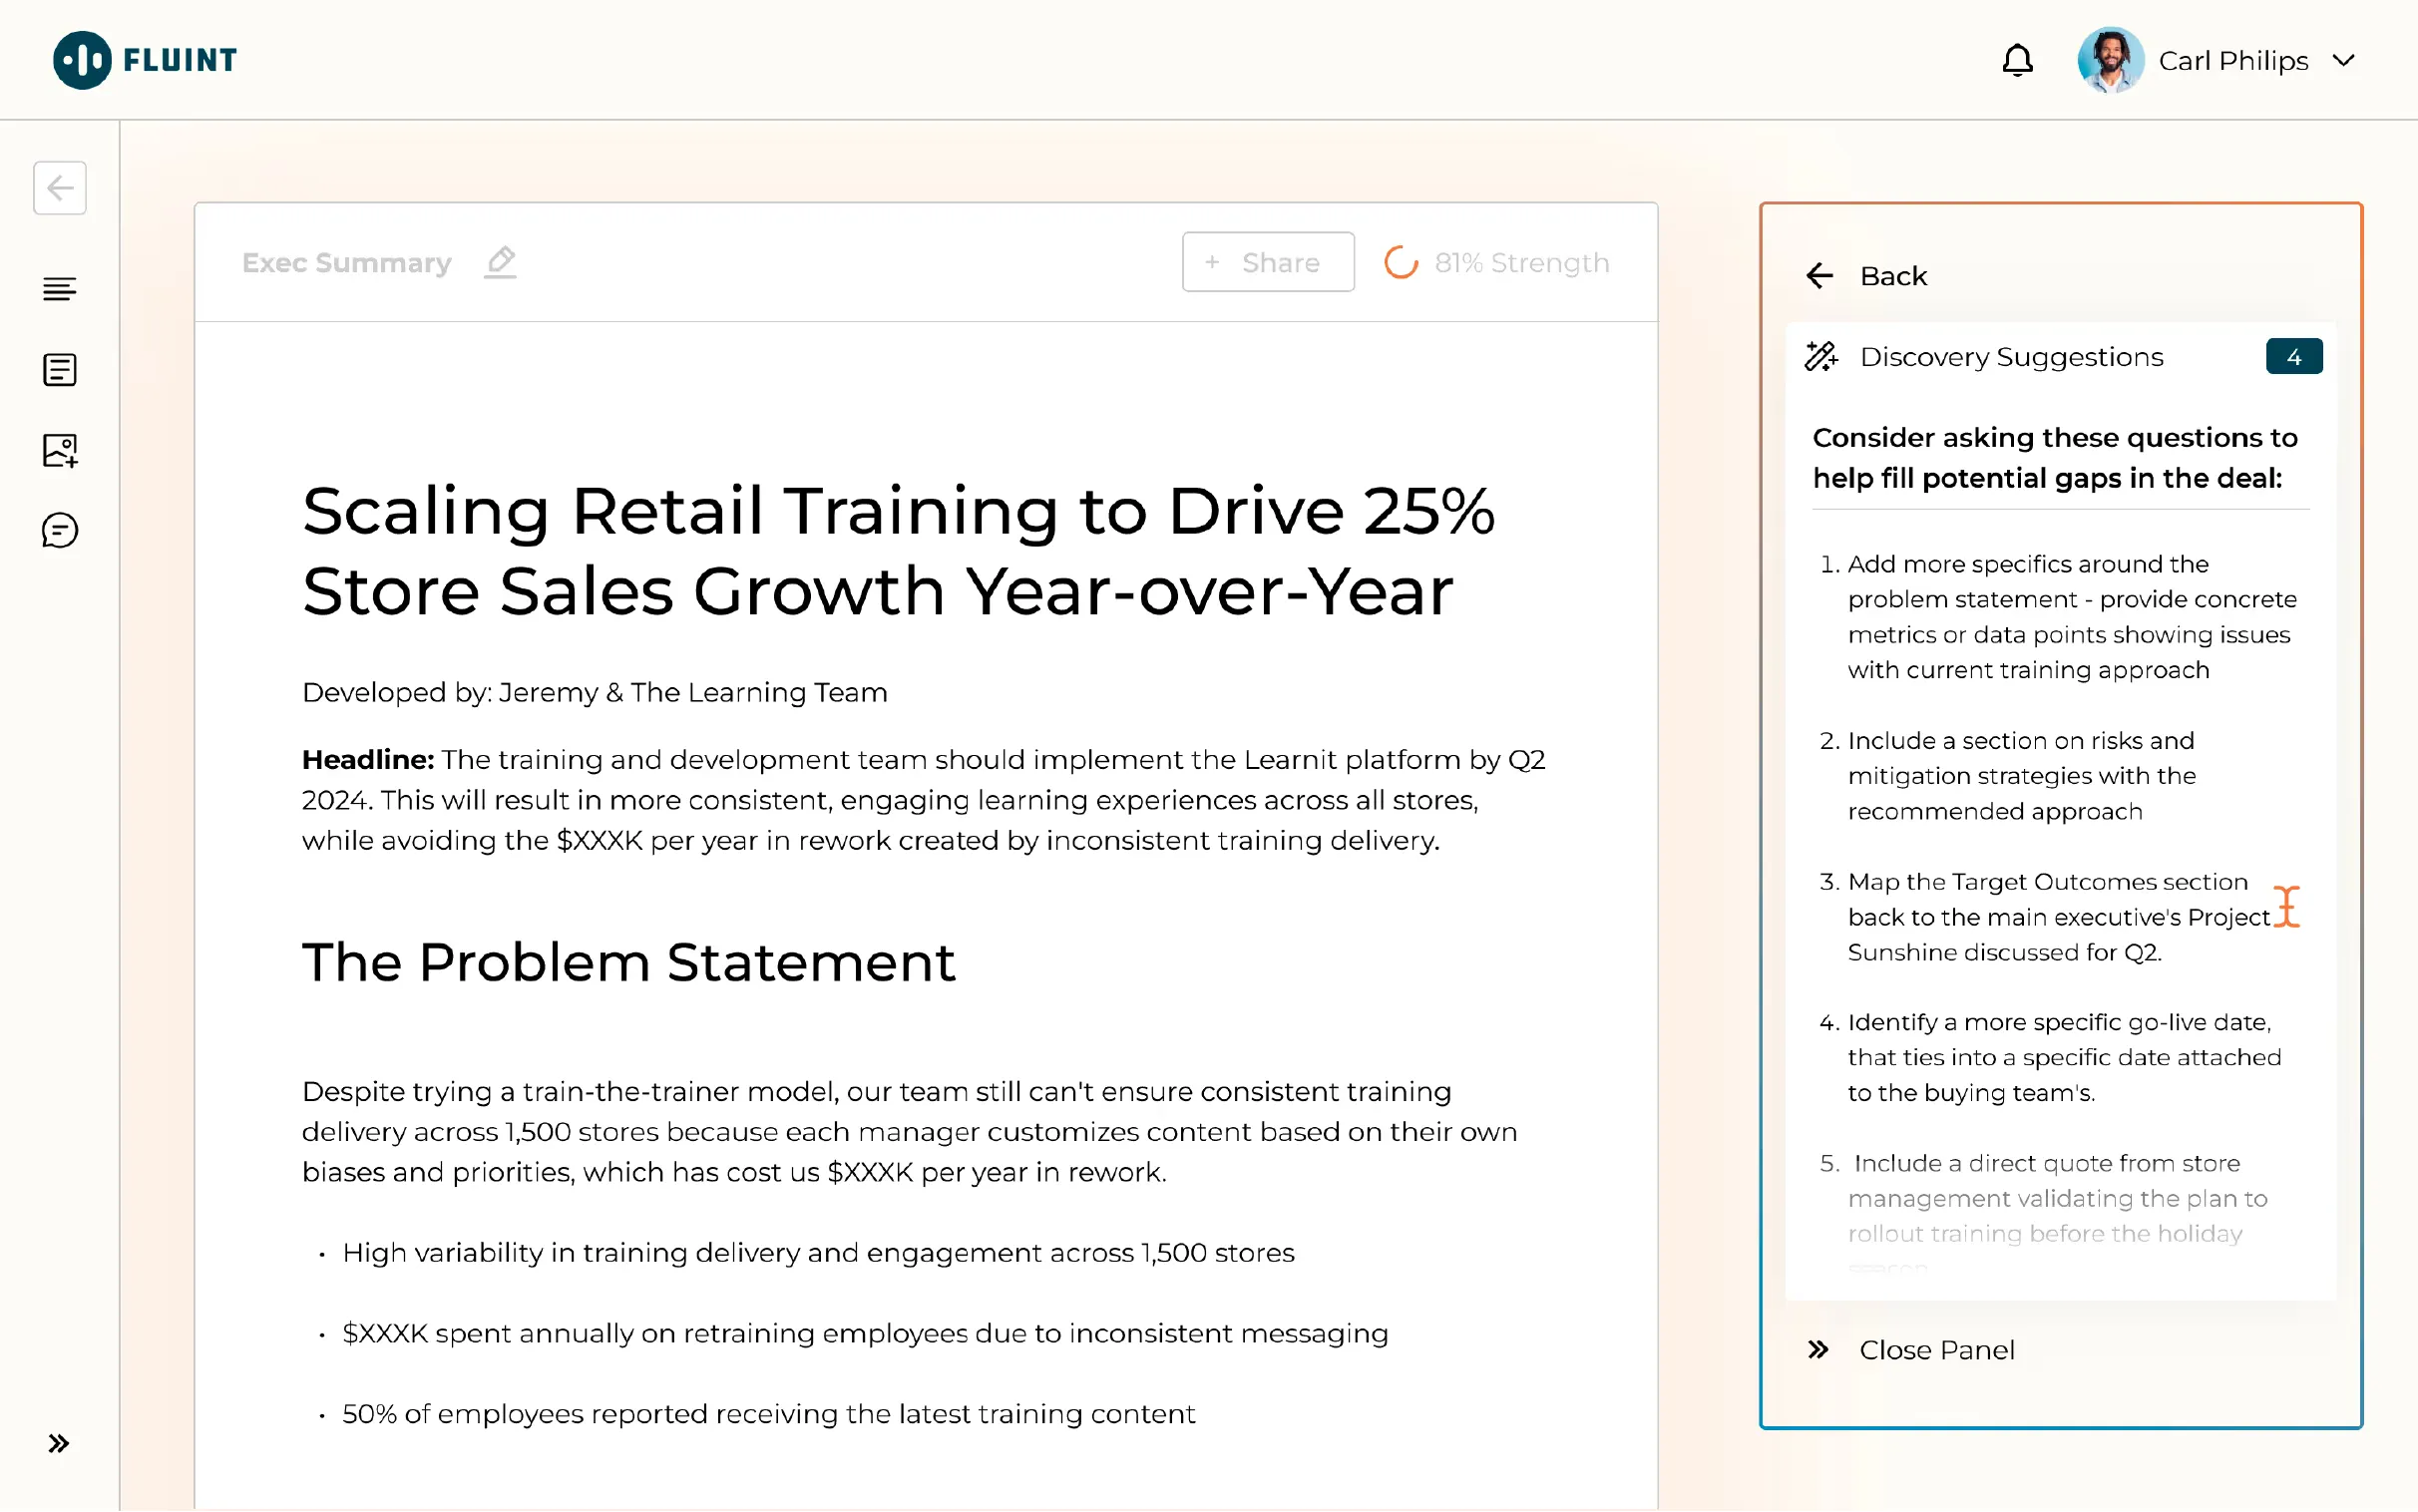2418x1512 pixels.
Task: Click the Fluint logo
Action: [x=145, y=60]
